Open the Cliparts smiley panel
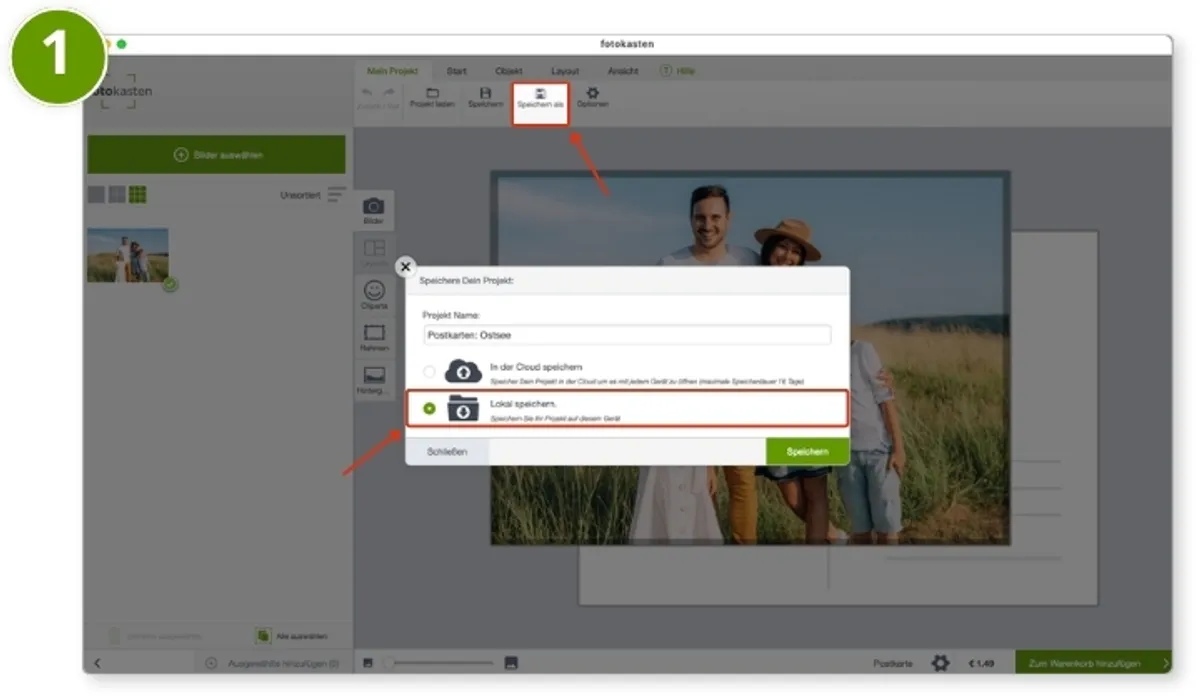This screenshot has height=700, width=1200. tap(374, 295)
